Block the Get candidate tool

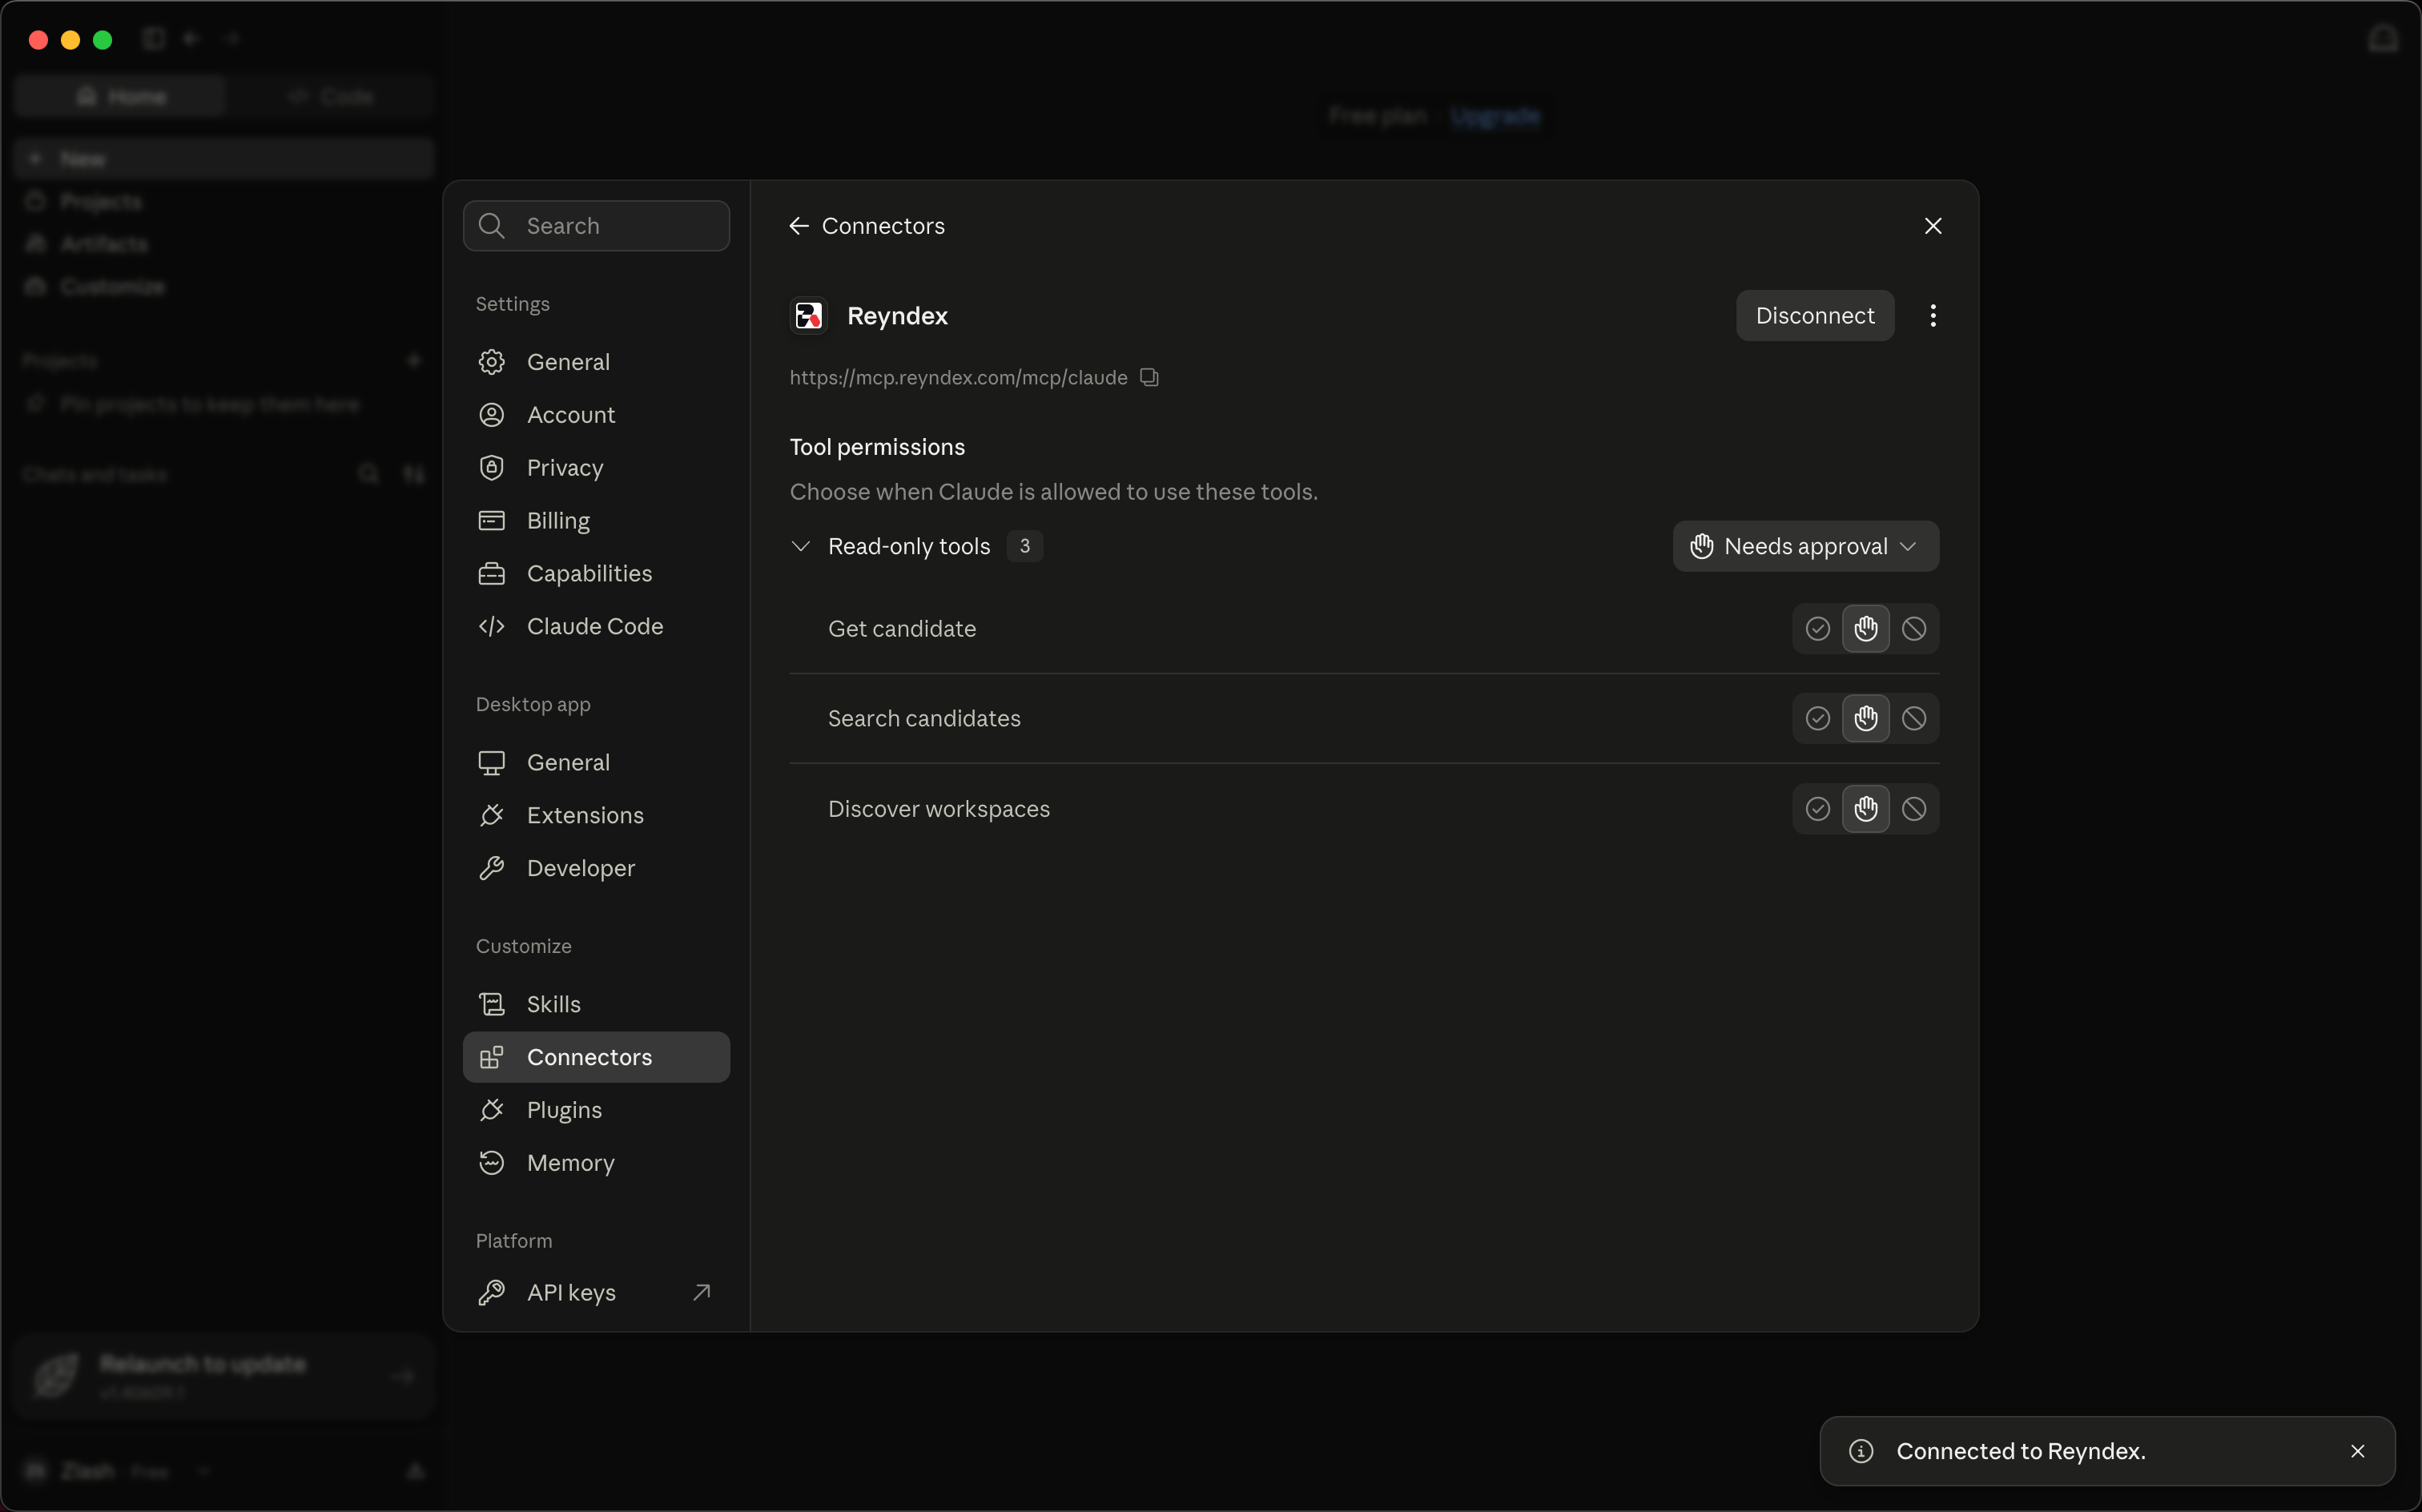tap(1913, 629)
